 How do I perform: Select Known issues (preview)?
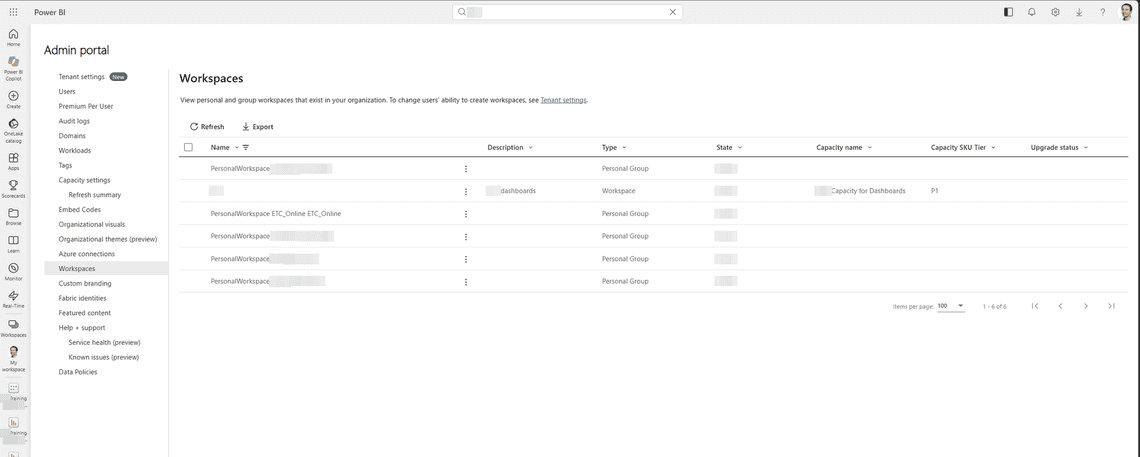103,357
